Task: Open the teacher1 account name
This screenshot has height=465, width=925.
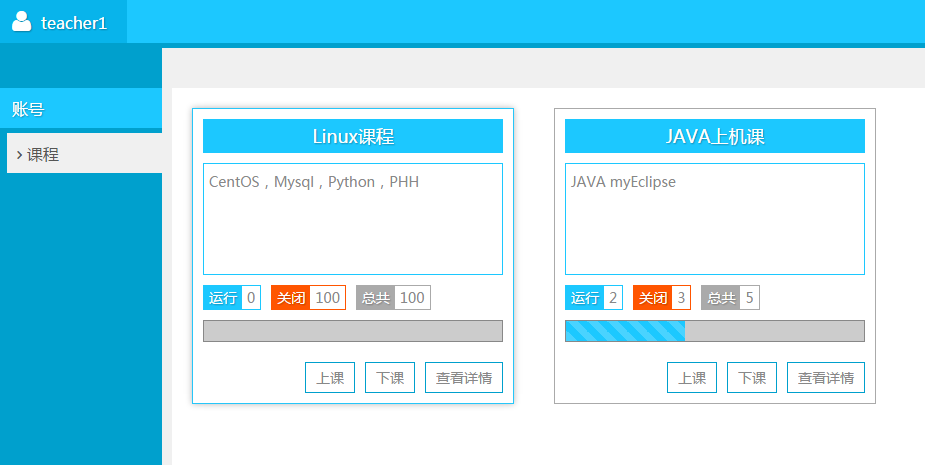Action: click(x=74, y=23)
